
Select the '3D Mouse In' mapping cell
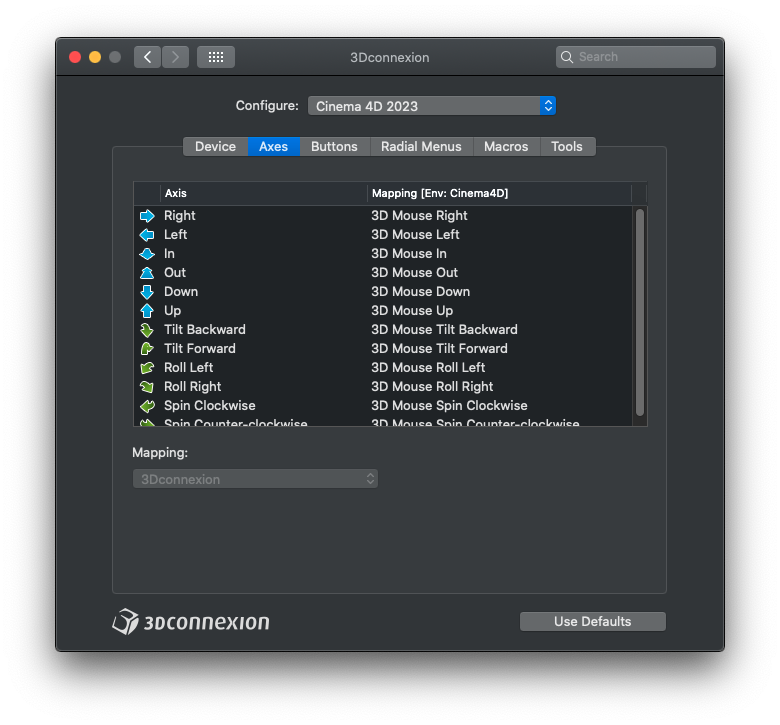409,254
